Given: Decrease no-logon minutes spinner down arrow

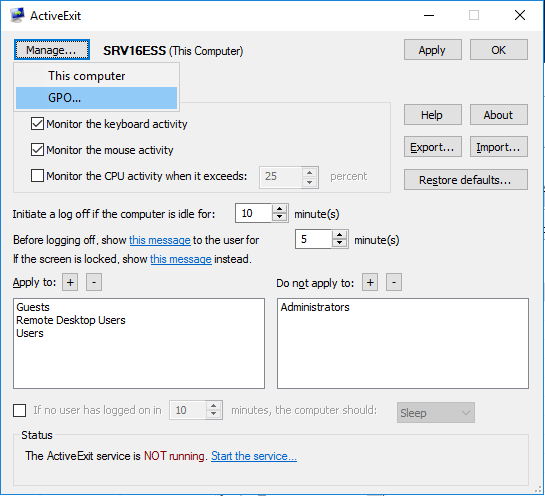Looking at the screenshot, I should pos(213,415).
